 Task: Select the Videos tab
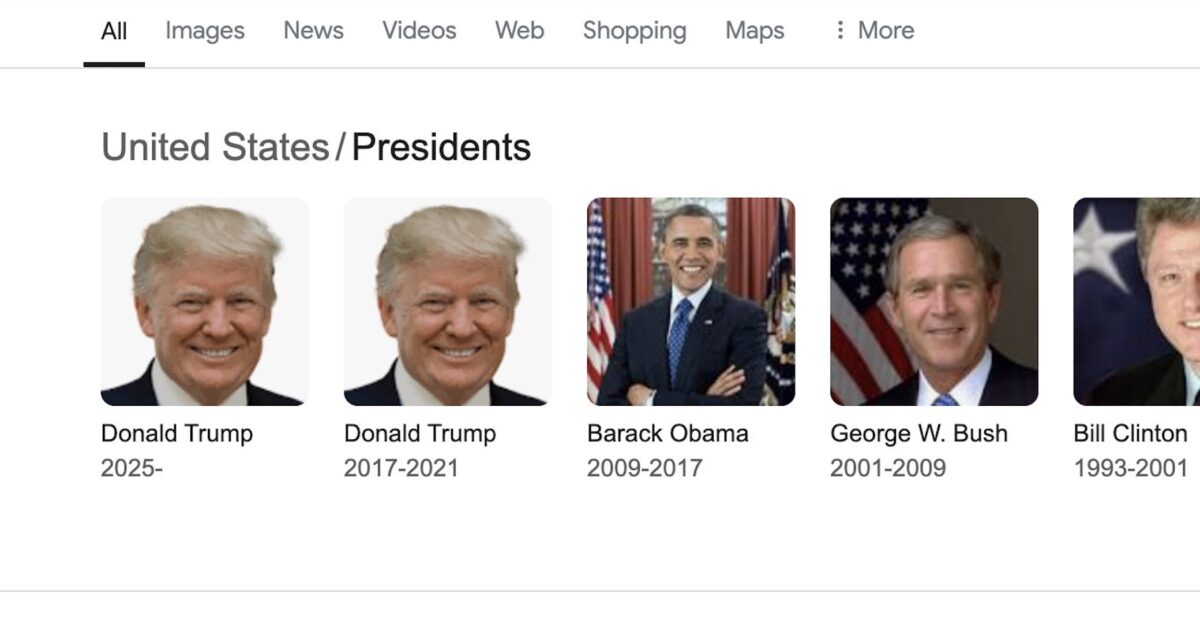point(419,31)
